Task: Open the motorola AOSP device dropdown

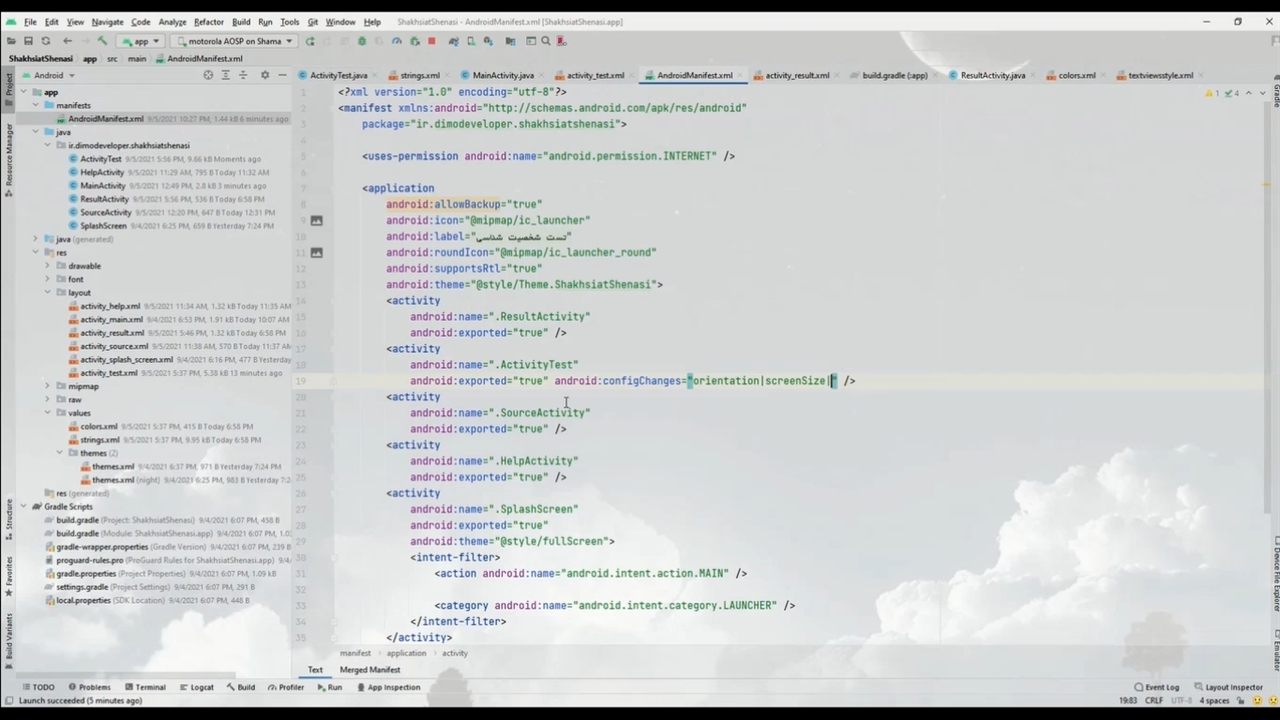Action: pyautogui.click(x=233, y=41)
